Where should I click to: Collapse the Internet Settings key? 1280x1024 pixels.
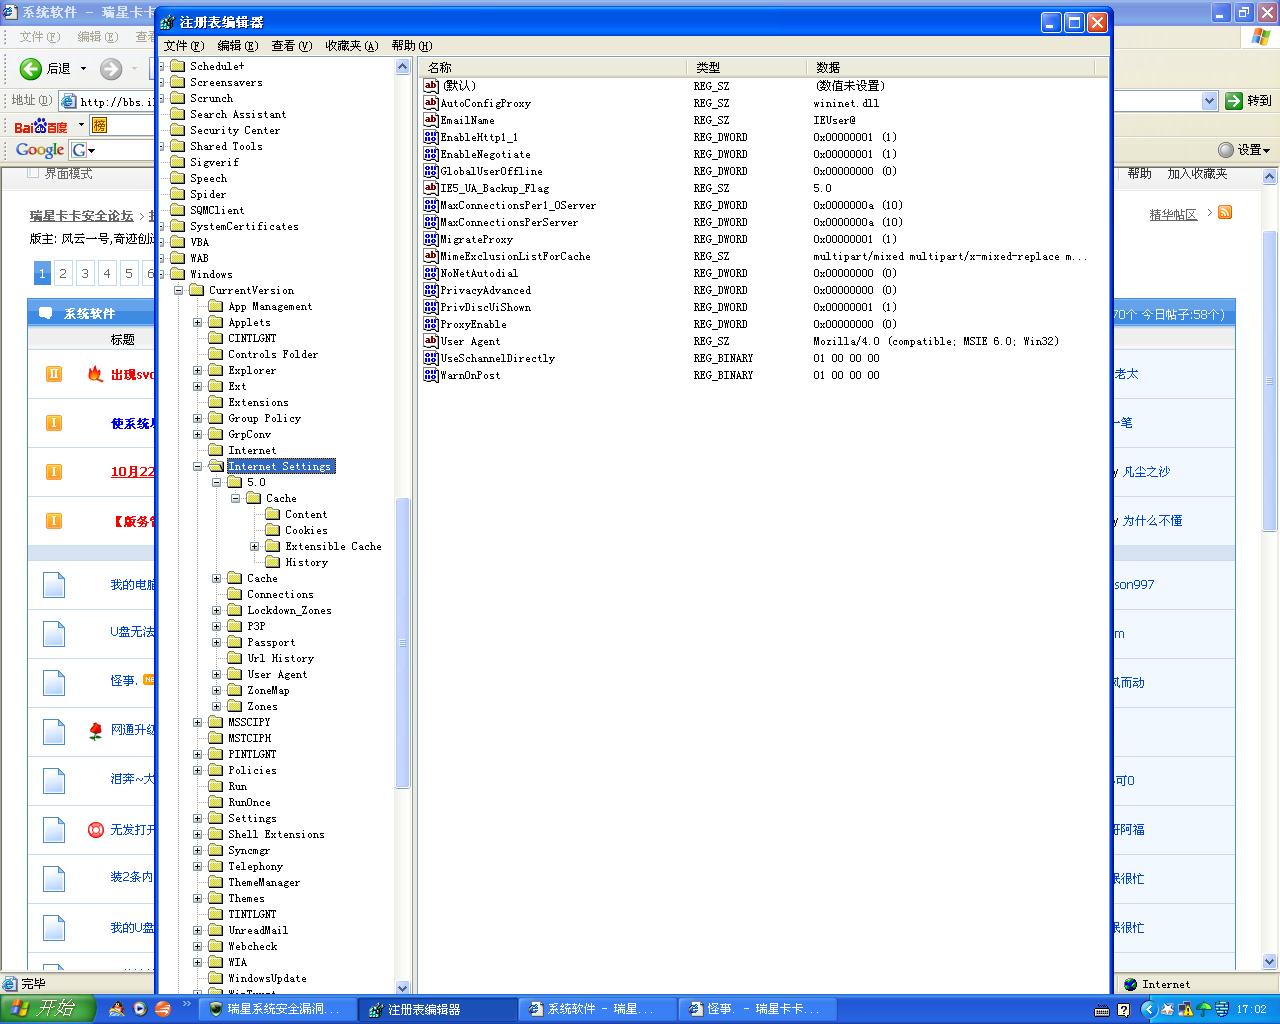(x=198, y=466)
